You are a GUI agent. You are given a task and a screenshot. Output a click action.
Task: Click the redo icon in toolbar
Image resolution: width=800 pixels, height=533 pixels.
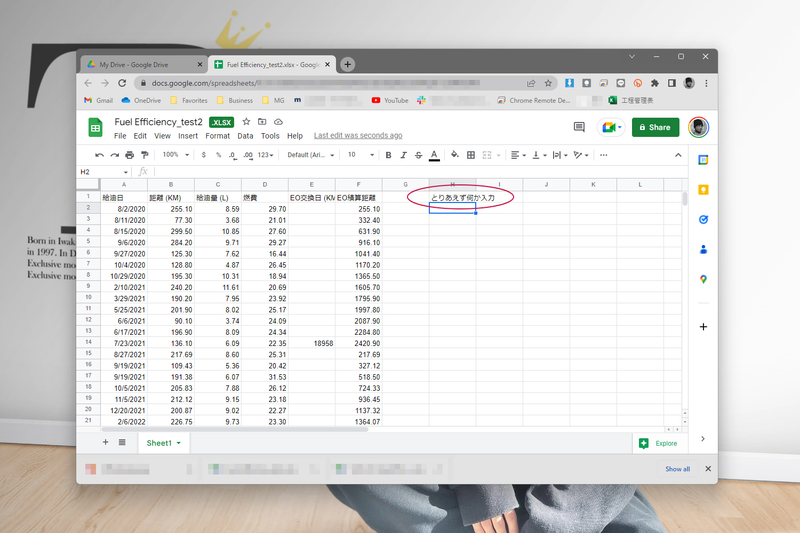click(x=115, y=155)
